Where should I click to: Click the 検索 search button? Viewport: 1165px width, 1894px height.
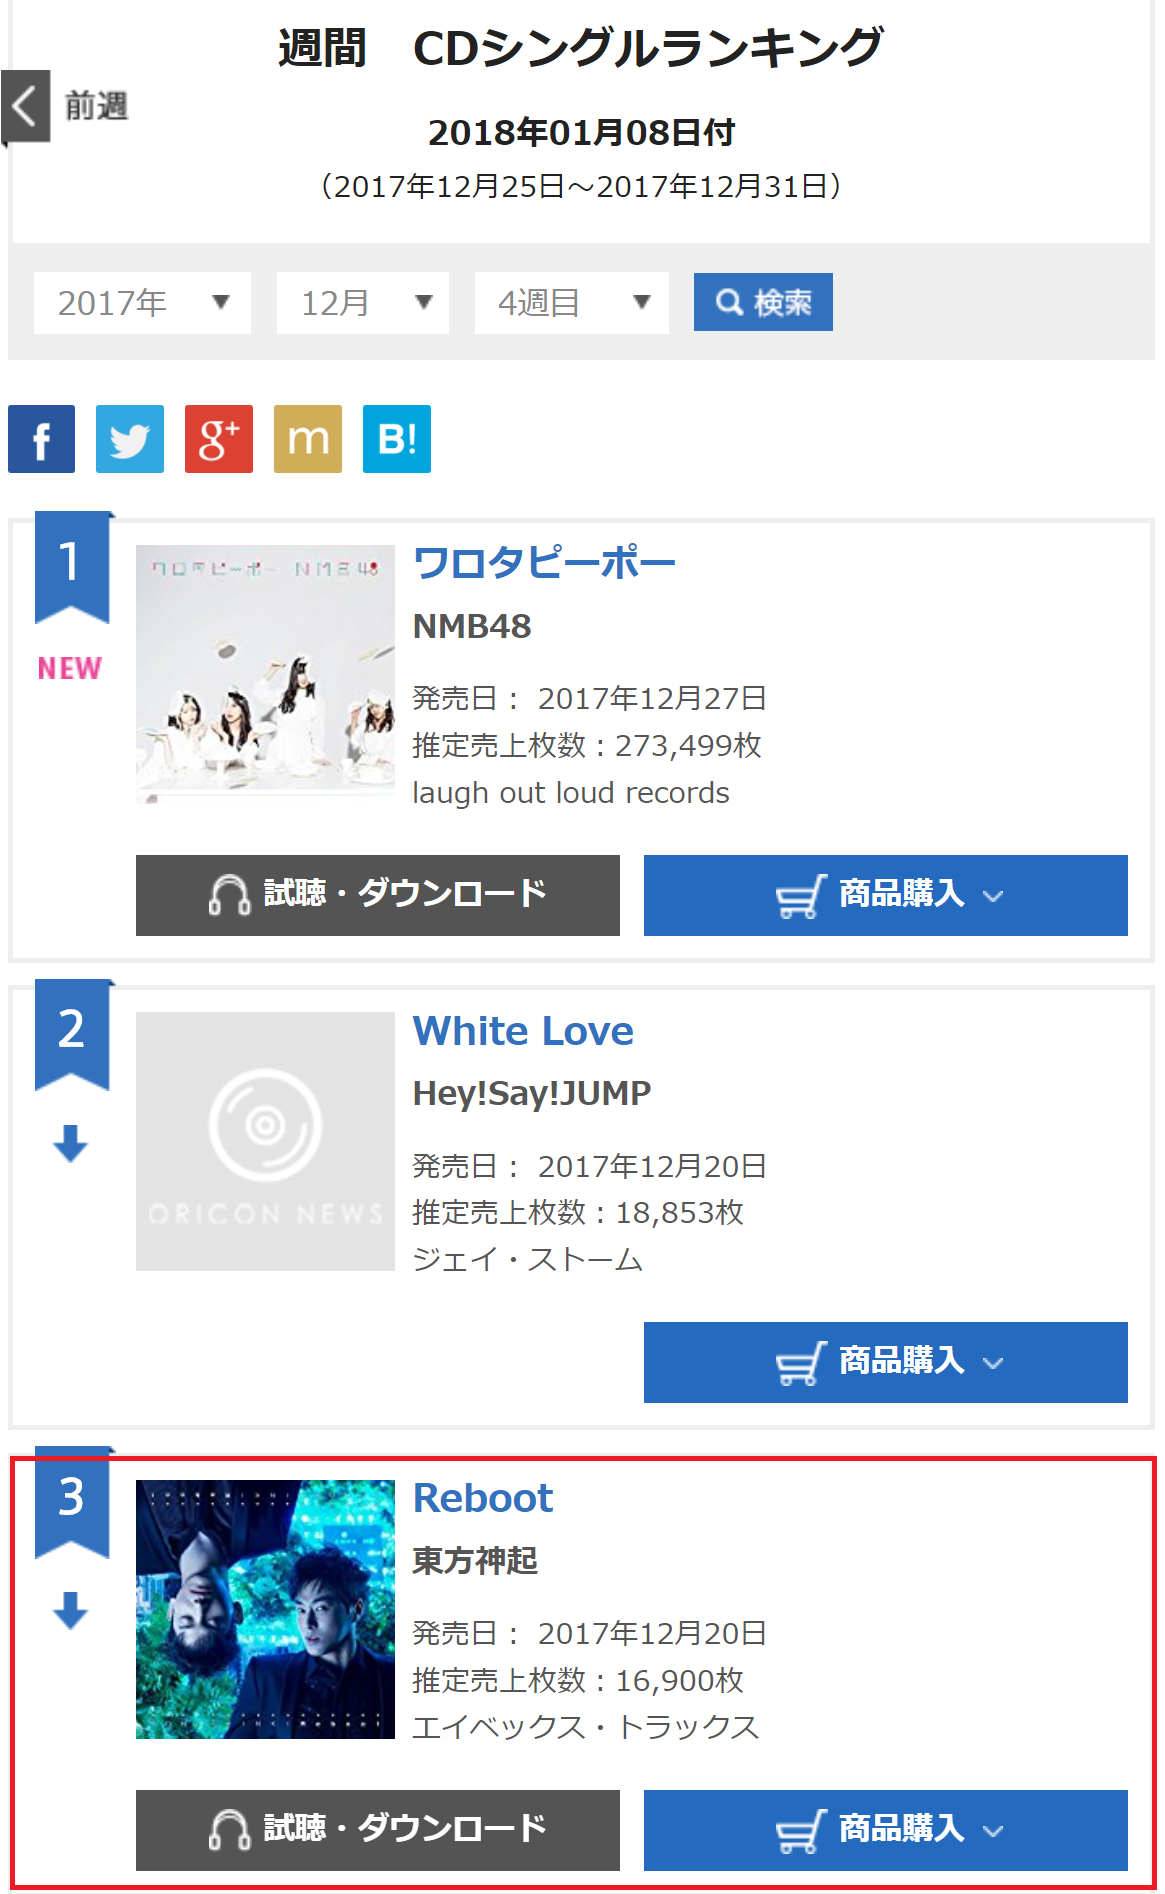(x=763, y=302)
